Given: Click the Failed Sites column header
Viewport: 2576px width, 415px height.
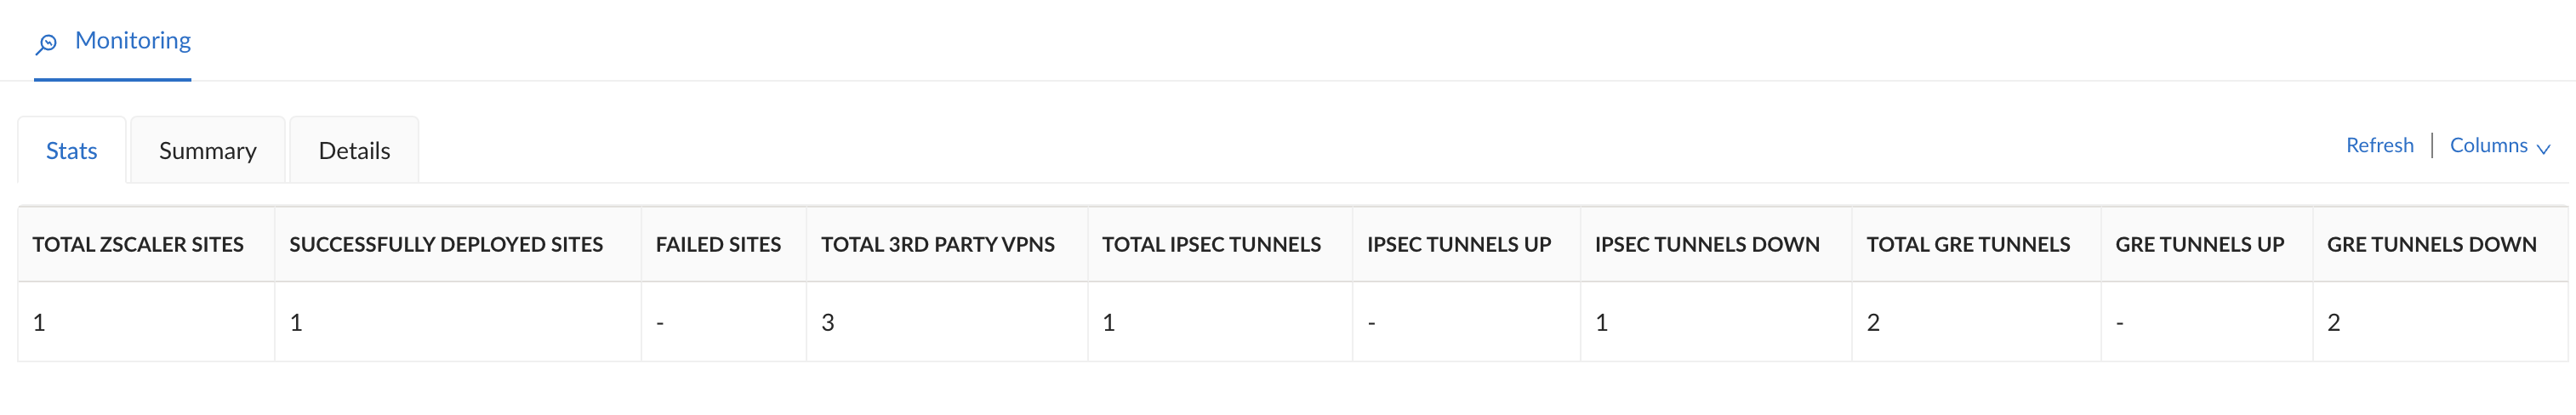Looking at the screenshot, I should (718, 245).
